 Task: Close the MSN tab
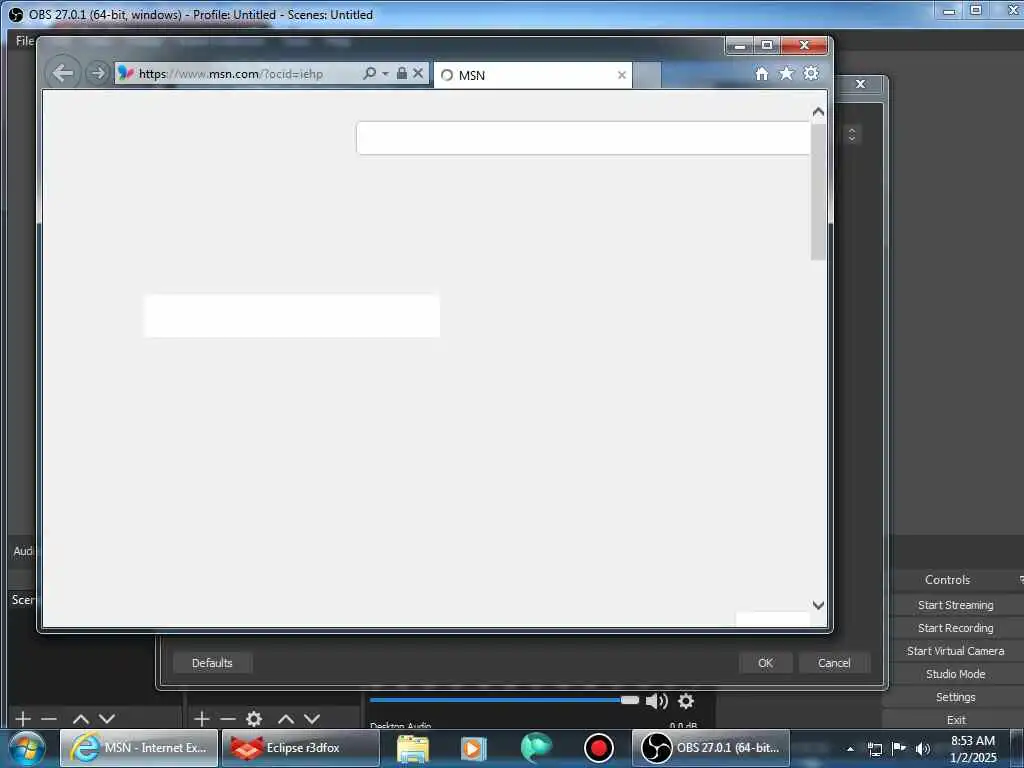coord(622,75)
